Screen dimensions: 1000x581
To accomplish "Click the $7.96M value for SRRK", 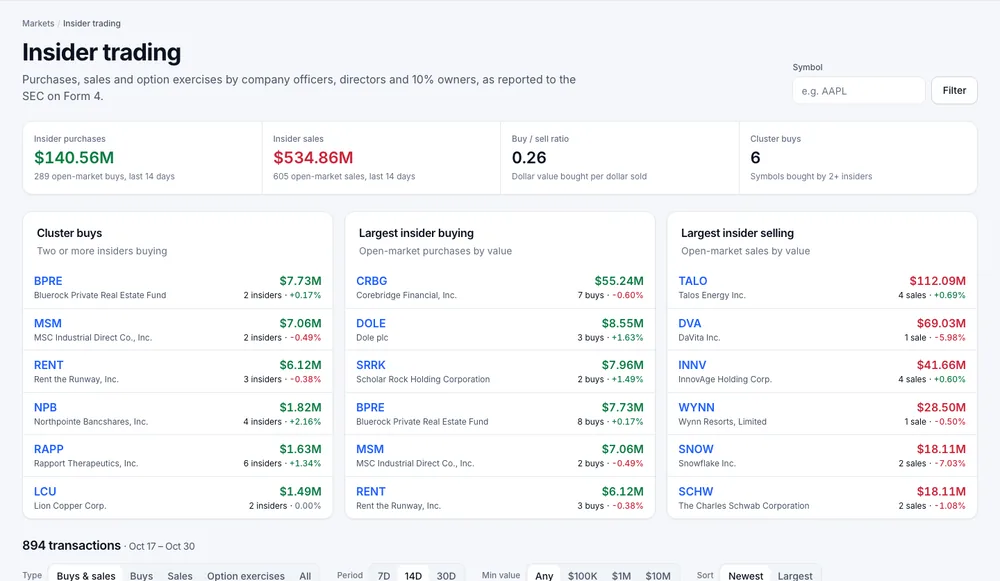I will (x=622, y=365).
